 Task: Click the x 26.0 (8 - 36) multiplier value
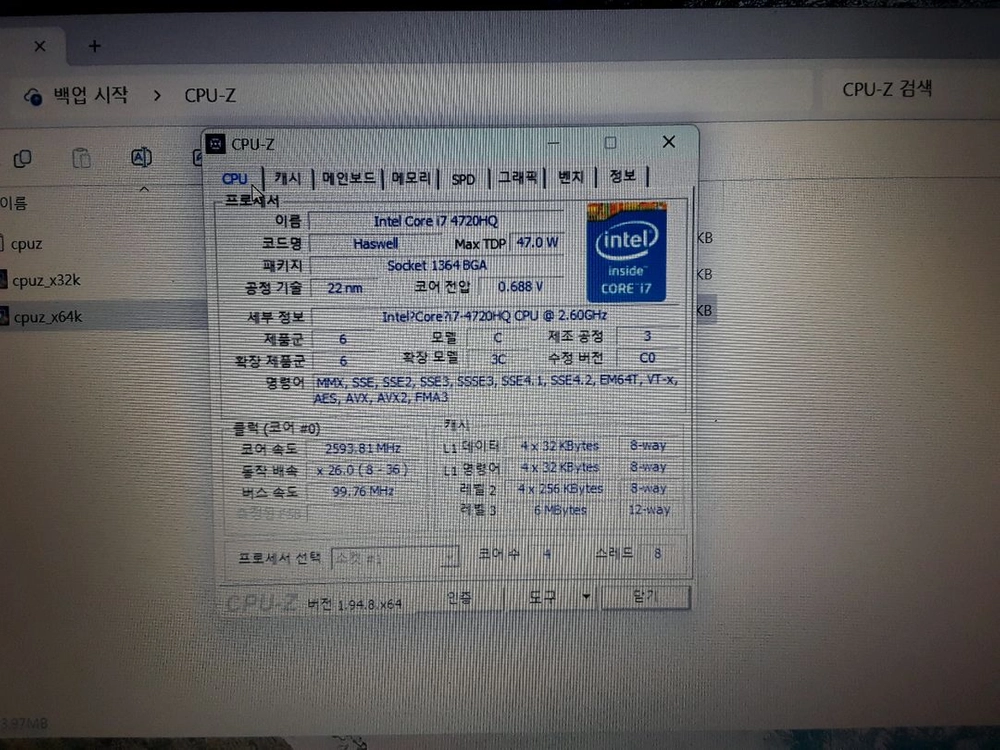coord(362,470)
